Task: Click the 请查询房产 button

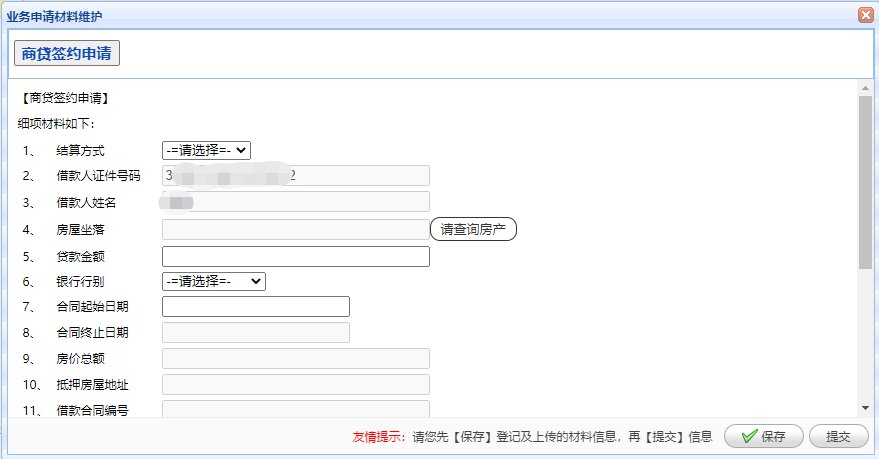Action: [x=473, y=229]
